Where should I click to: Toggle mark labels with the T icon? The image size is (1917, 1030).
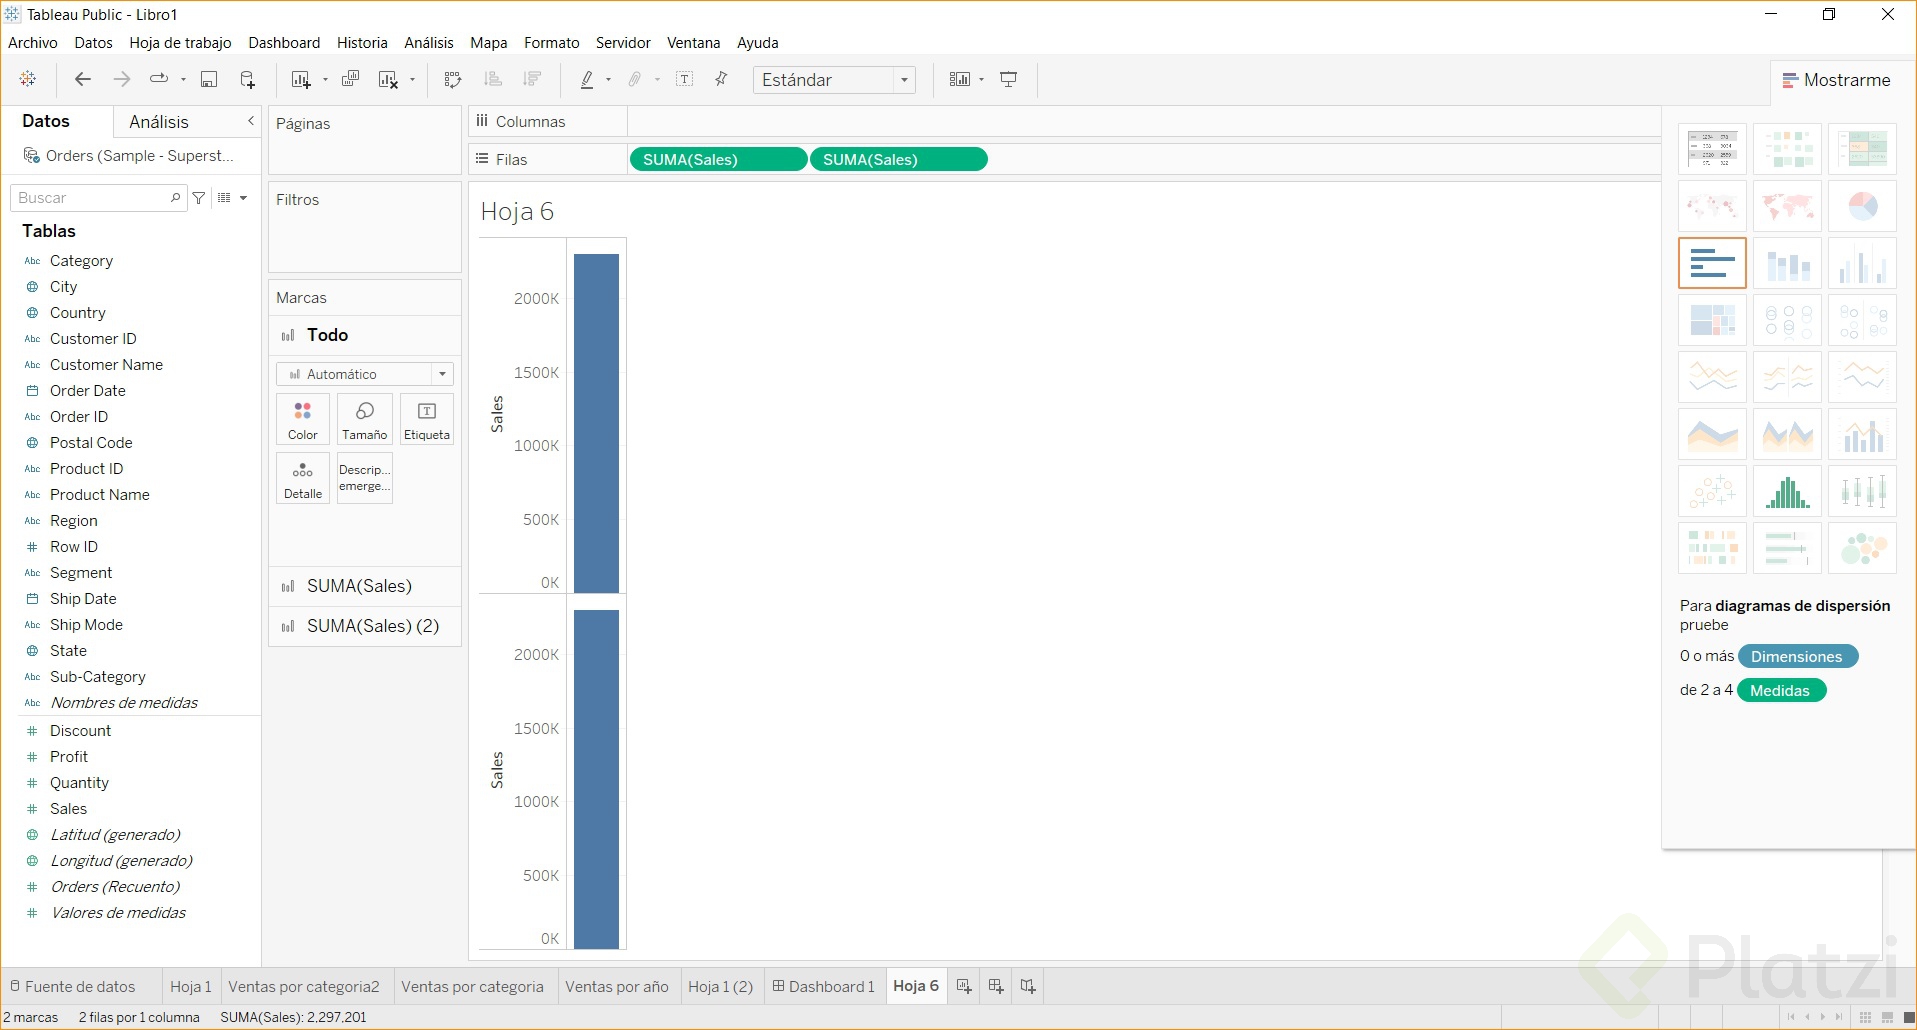click(x=685, y=80)
